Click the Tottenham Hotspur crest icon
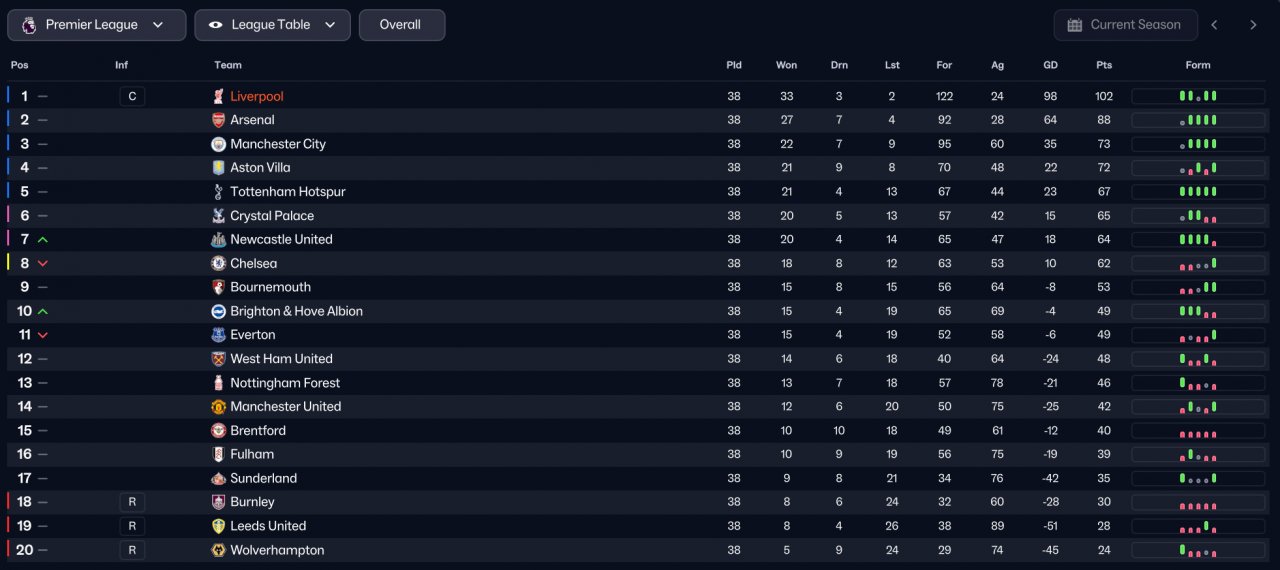This screenshot has height=570, width=1280. 218,192
